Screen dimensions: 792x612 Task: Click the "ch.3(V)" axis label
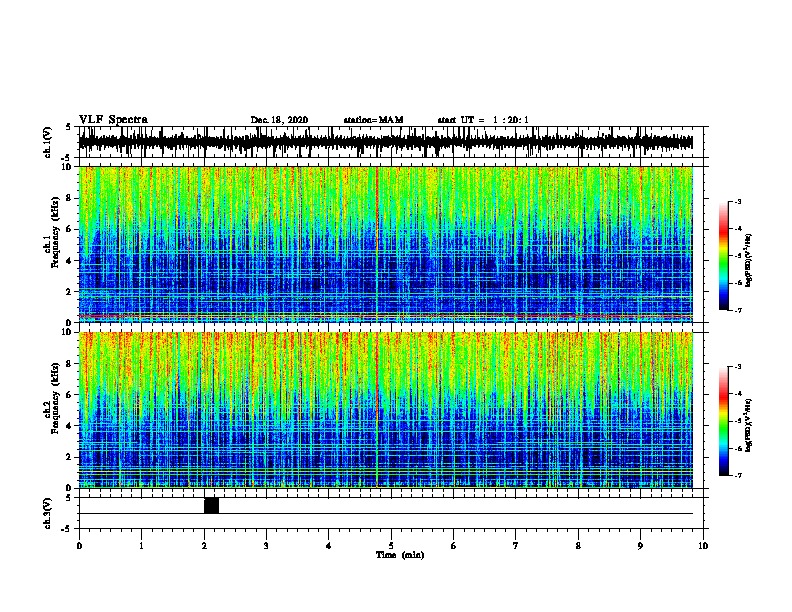48,513
